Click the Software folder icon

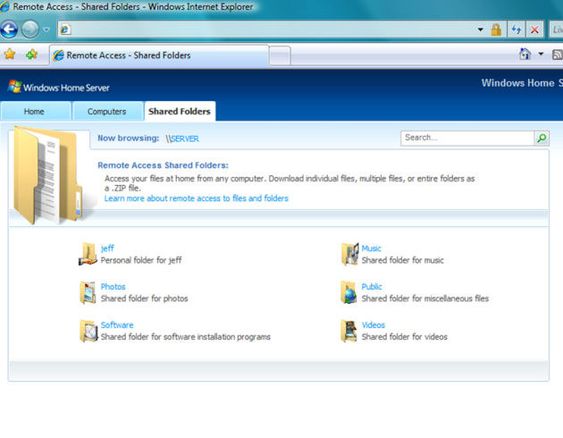[x=88, y=331]
